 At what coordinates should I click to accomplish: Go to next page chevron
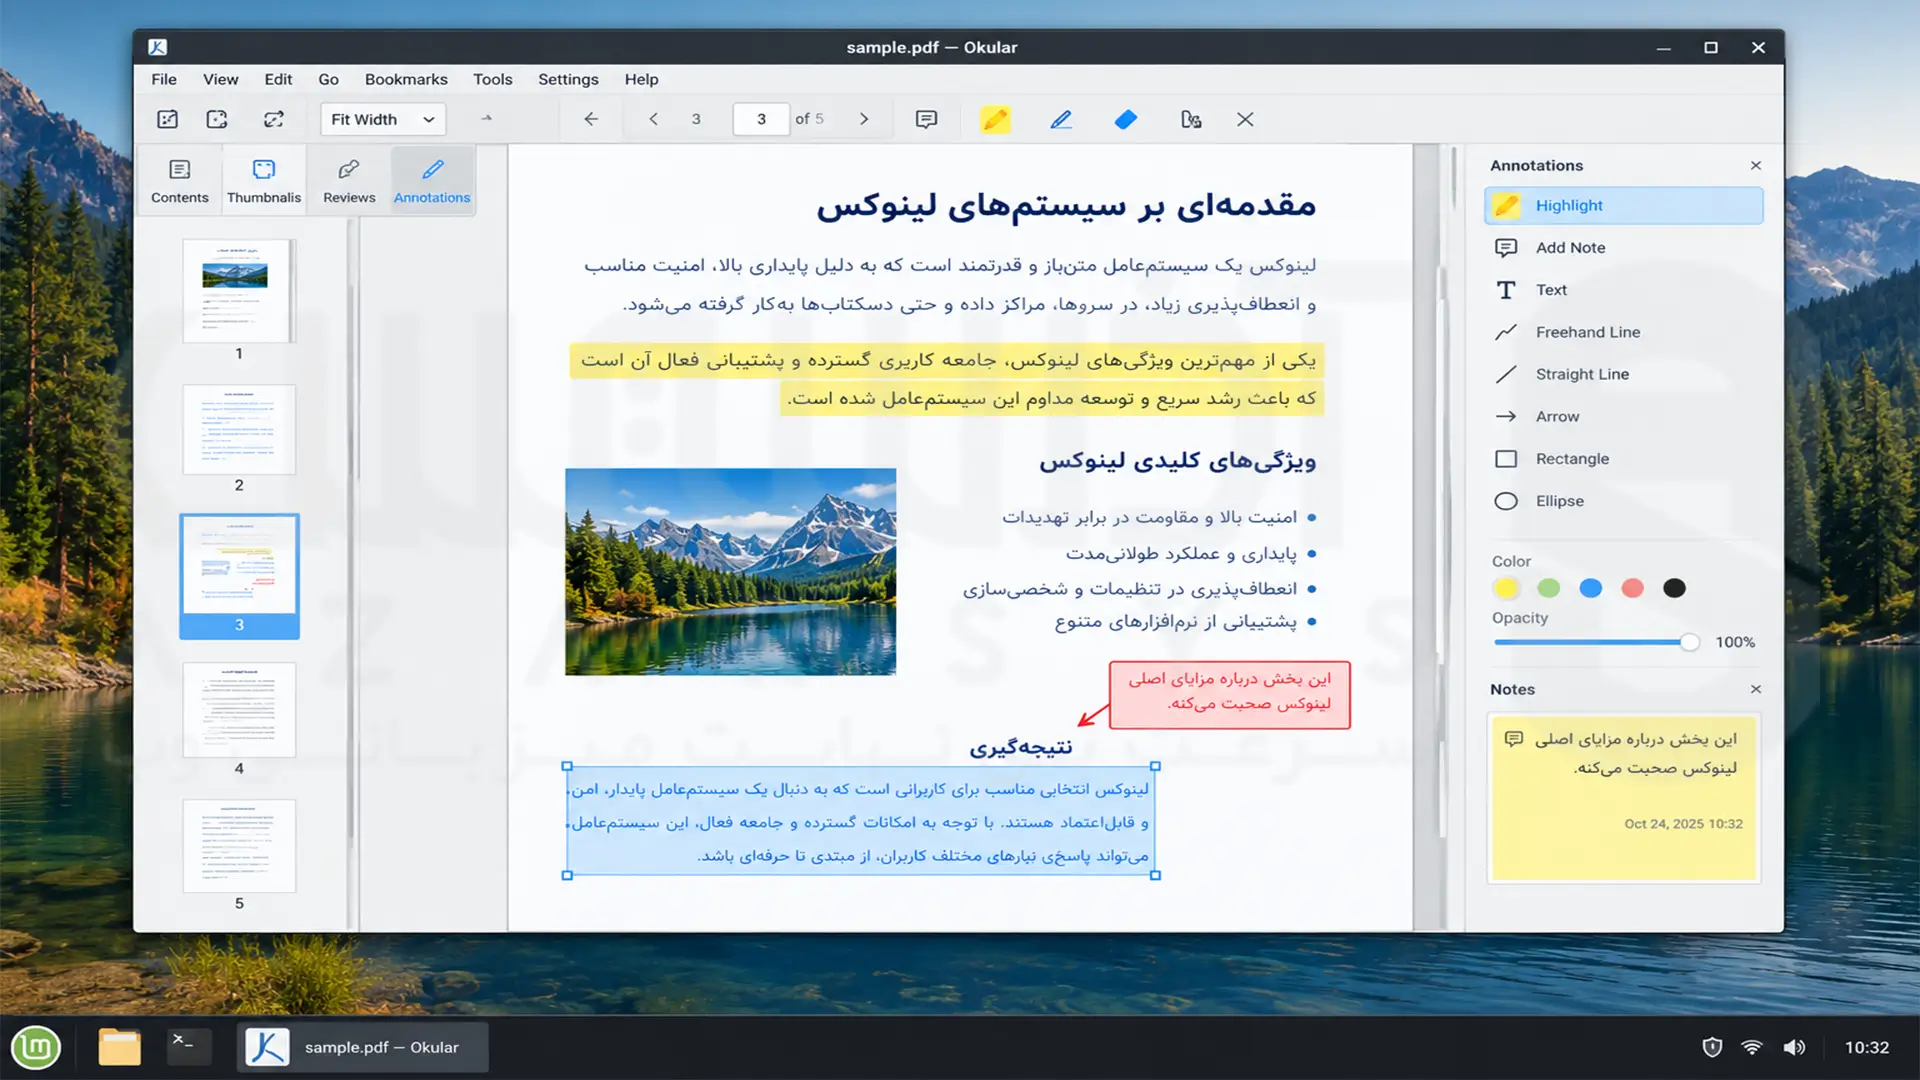(864, 119)
